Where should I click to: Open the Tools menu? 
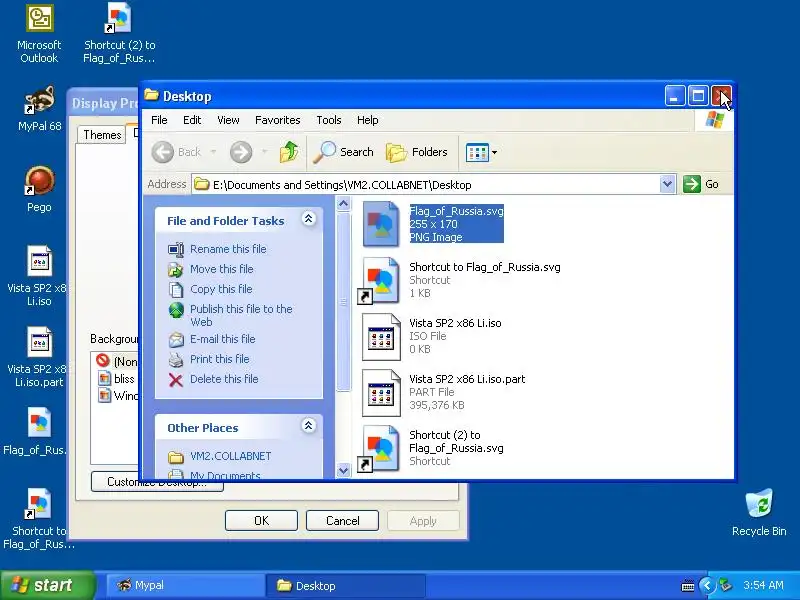329,120
